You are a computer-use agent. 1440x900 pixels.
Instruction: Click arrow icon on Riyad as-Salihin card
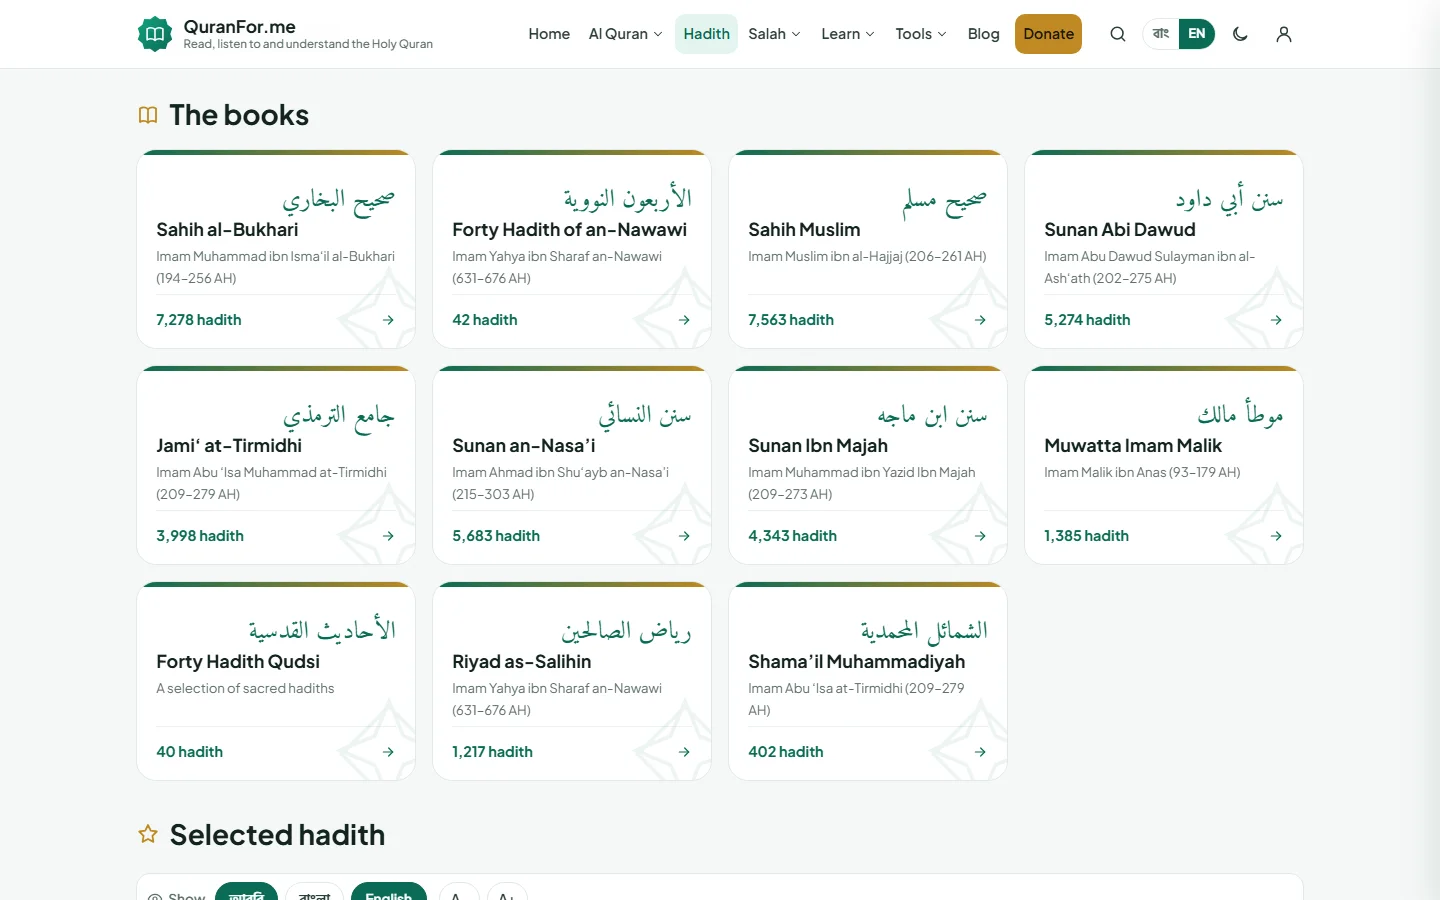pyautogui.click(x=684, y=752)
